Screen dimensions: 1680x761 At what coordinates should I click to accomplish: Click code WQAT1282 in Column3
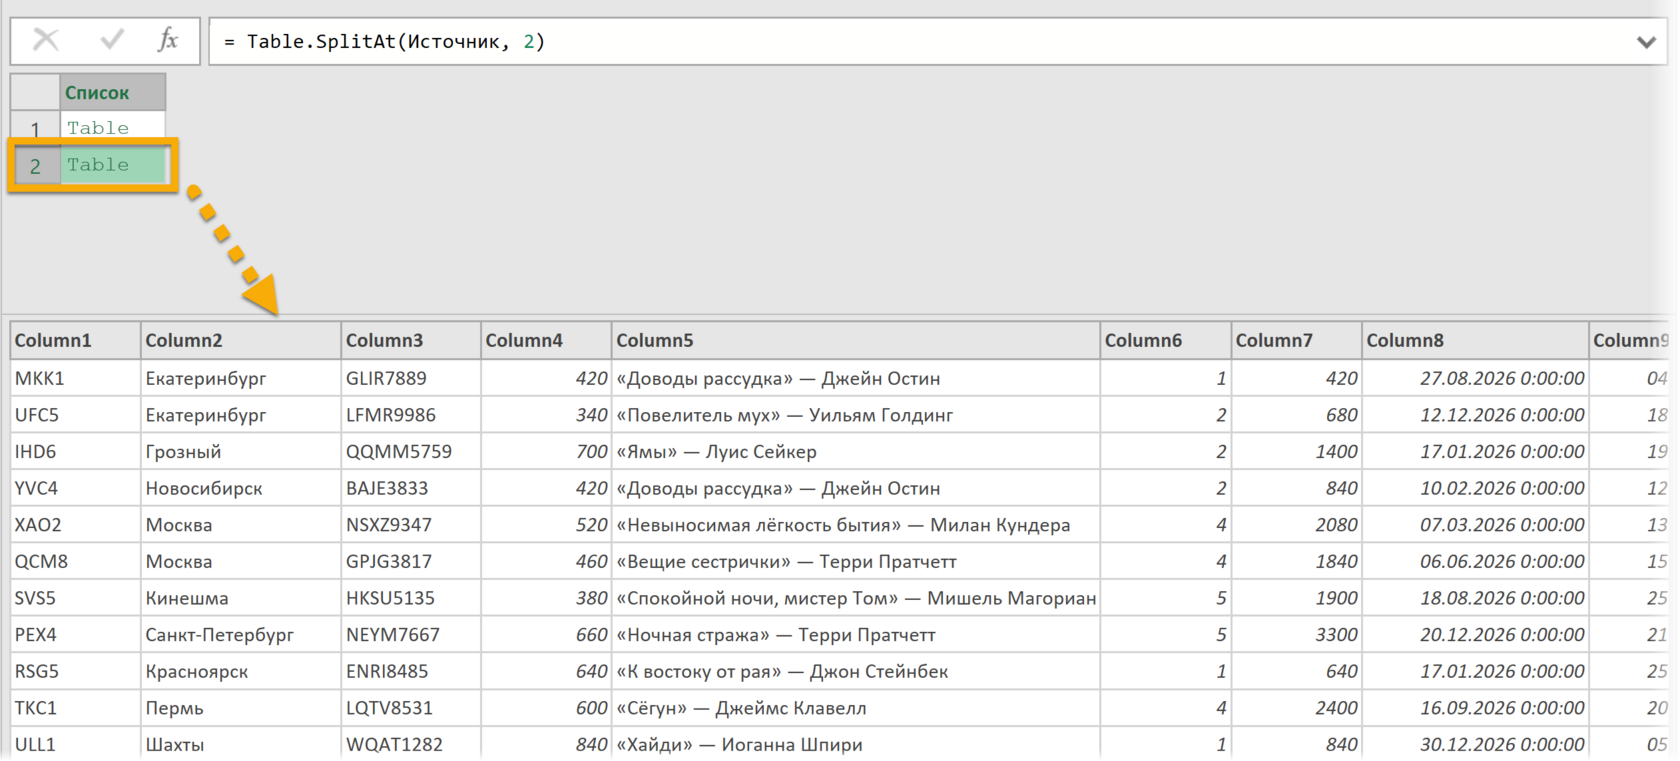(411, 744)
